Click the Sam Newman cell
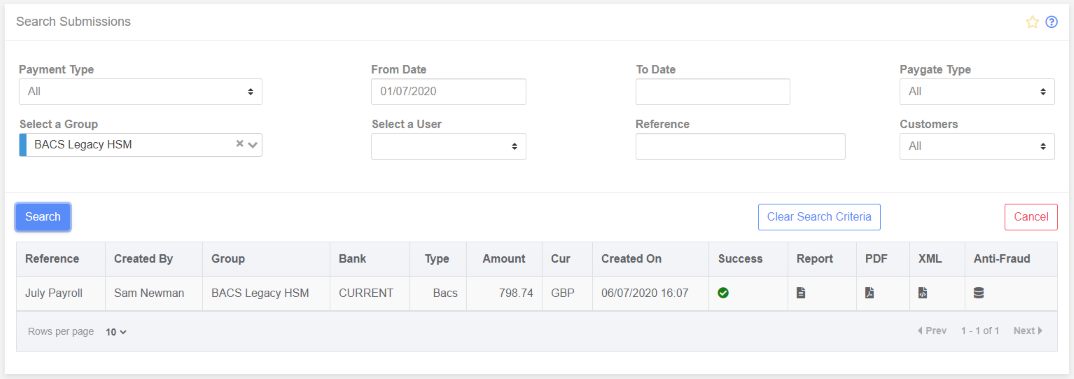Screen dimensions: 1074x379 [x=154, y=293]
